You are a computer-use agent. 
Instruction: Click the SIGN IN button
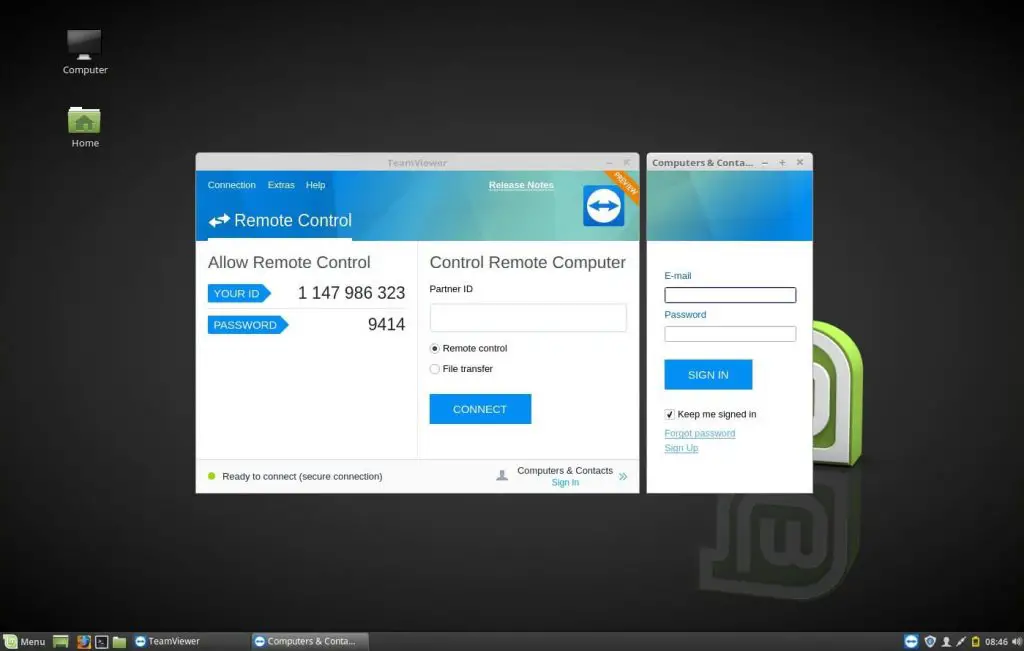708,375
